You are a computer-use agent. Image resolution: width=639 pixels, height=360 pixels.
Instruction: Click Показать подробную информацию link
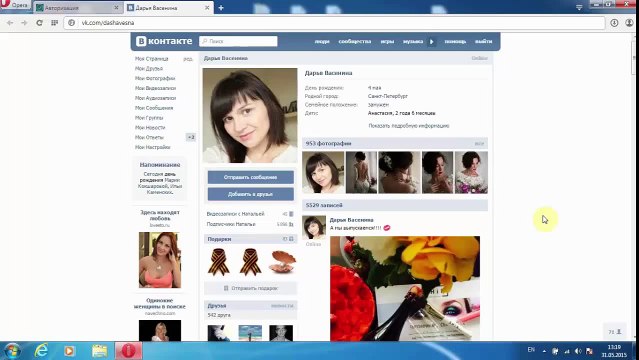(x=409, y=126)
